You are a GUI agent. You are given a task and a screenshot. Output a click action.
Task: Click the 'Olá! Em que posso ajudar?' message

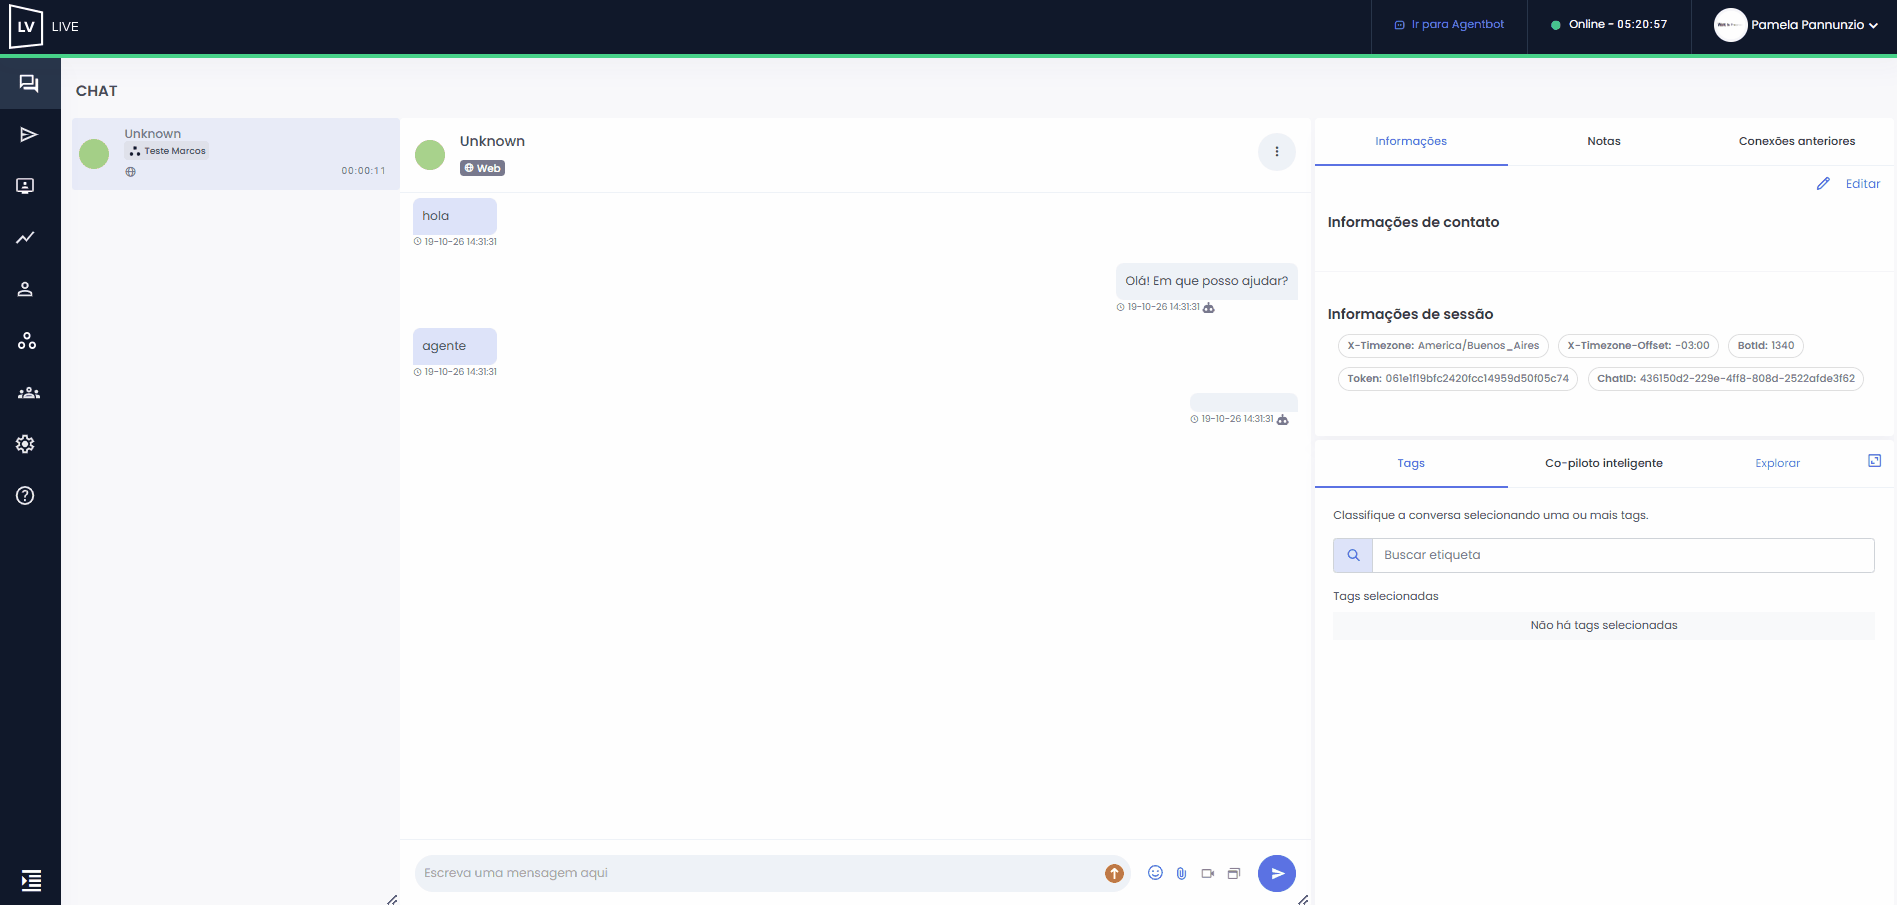[1207, 281]
